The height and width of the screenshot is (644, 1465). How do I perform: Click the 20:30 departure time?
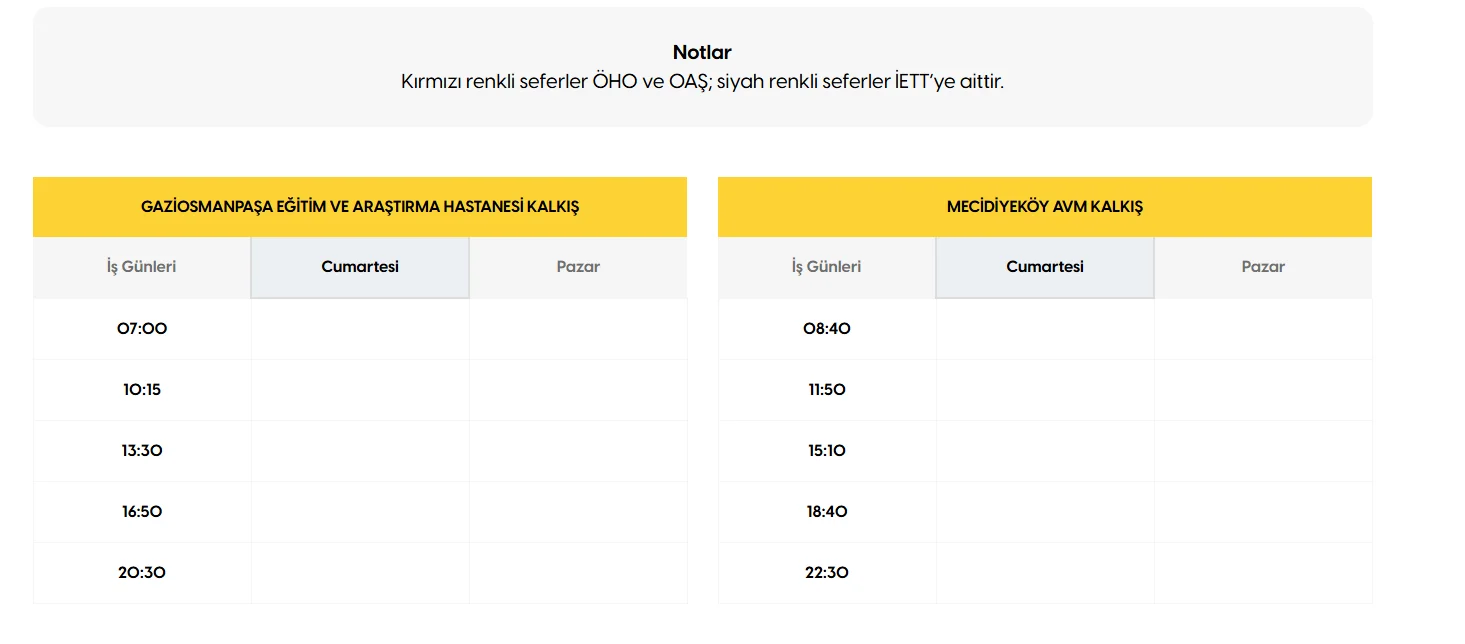[x=142, y=572]
